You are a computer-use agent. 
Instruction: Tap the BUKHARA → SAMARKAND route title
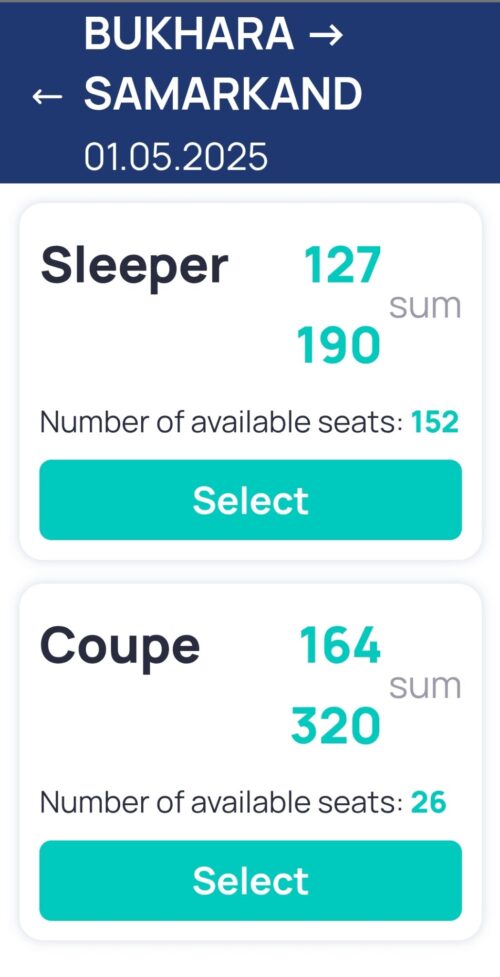click(223, 64)
